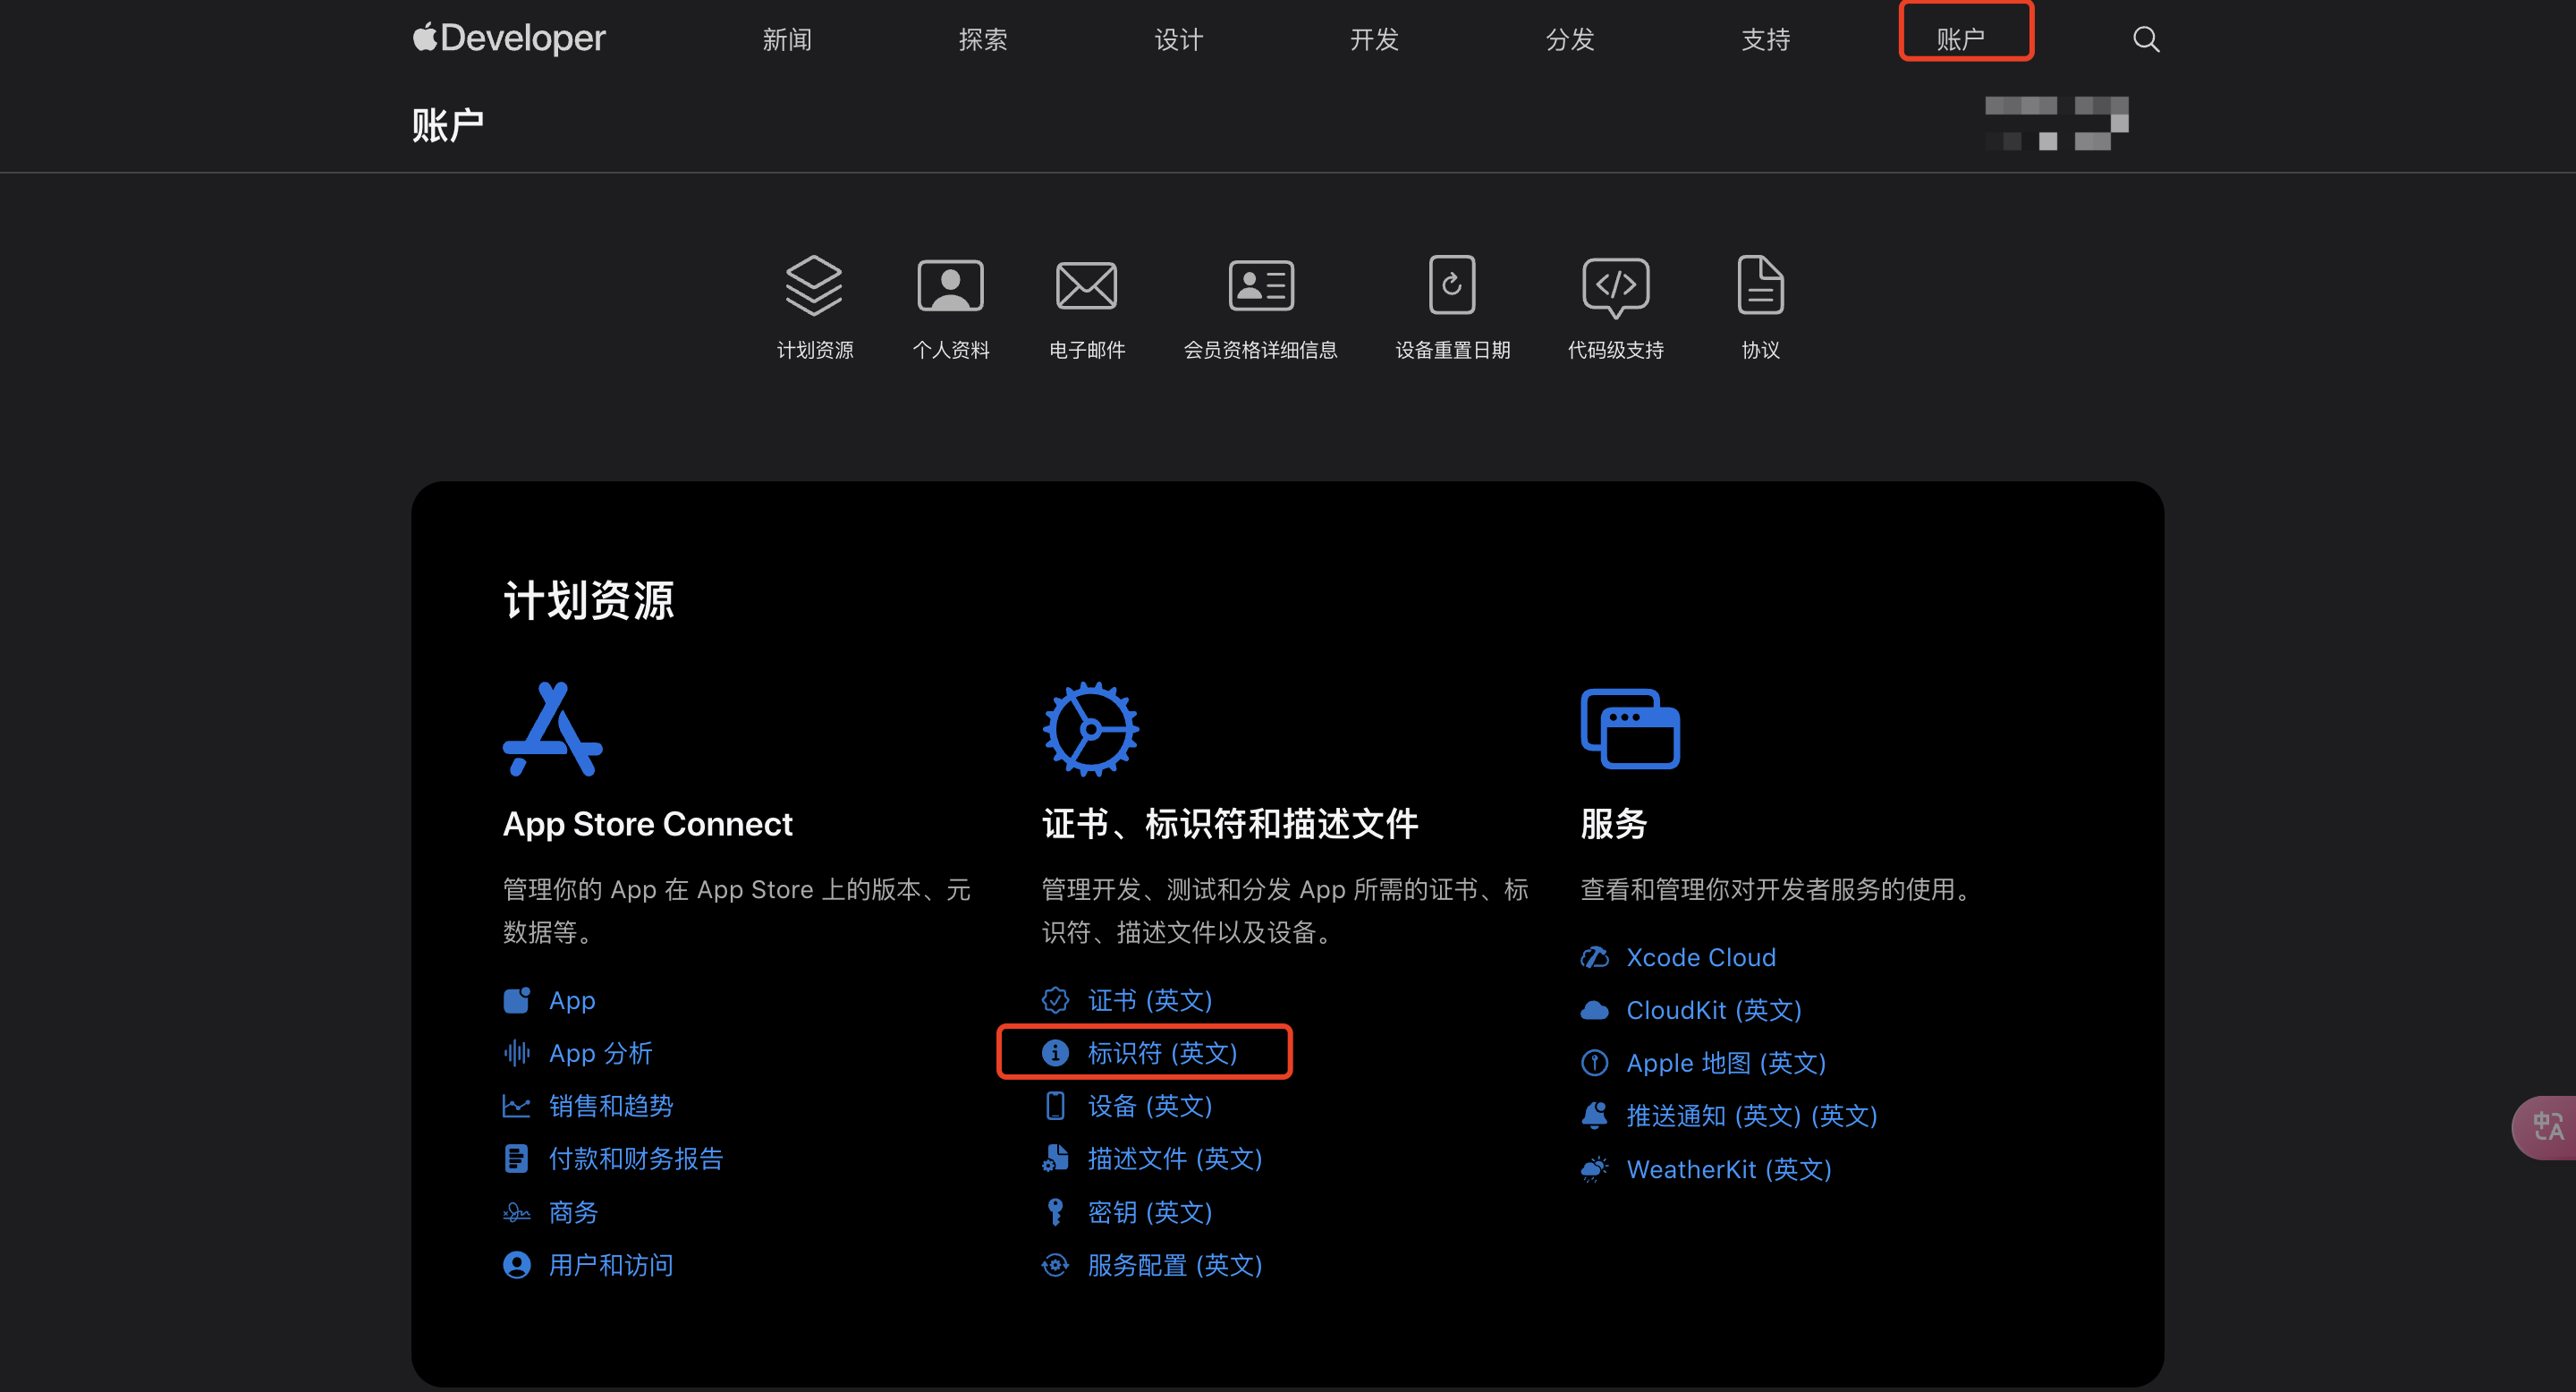The width and height of the screenshot is (2576, 1392).
Task: Click the 账户 page title
Action: pos(447,125)
